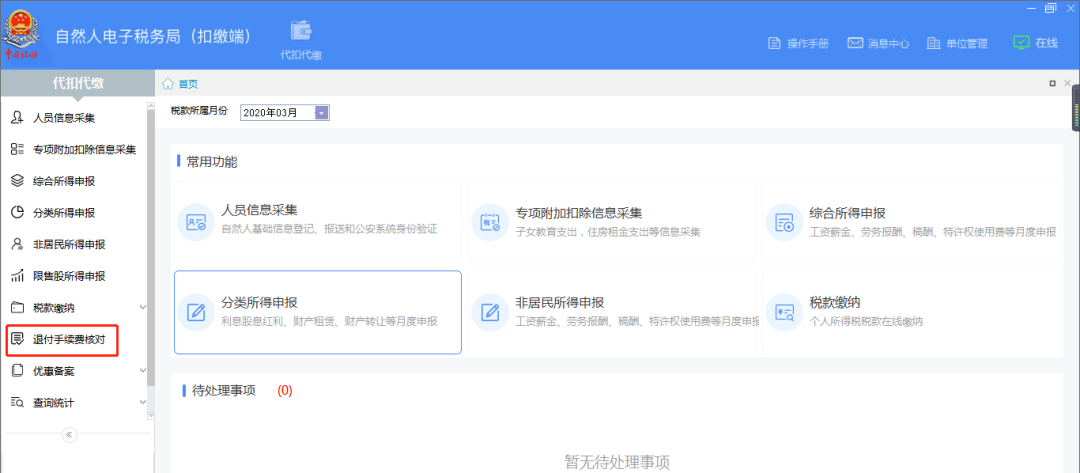
Task: Click the 人员信息采集 sidebar person icon
Action: [18, 118]
